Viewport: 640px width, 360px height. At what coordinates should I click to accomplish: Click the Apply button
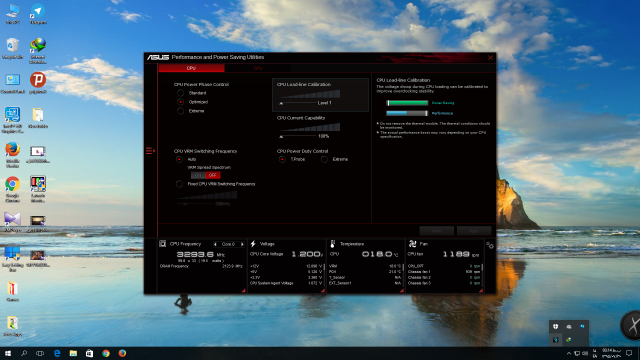click(474, 231)
